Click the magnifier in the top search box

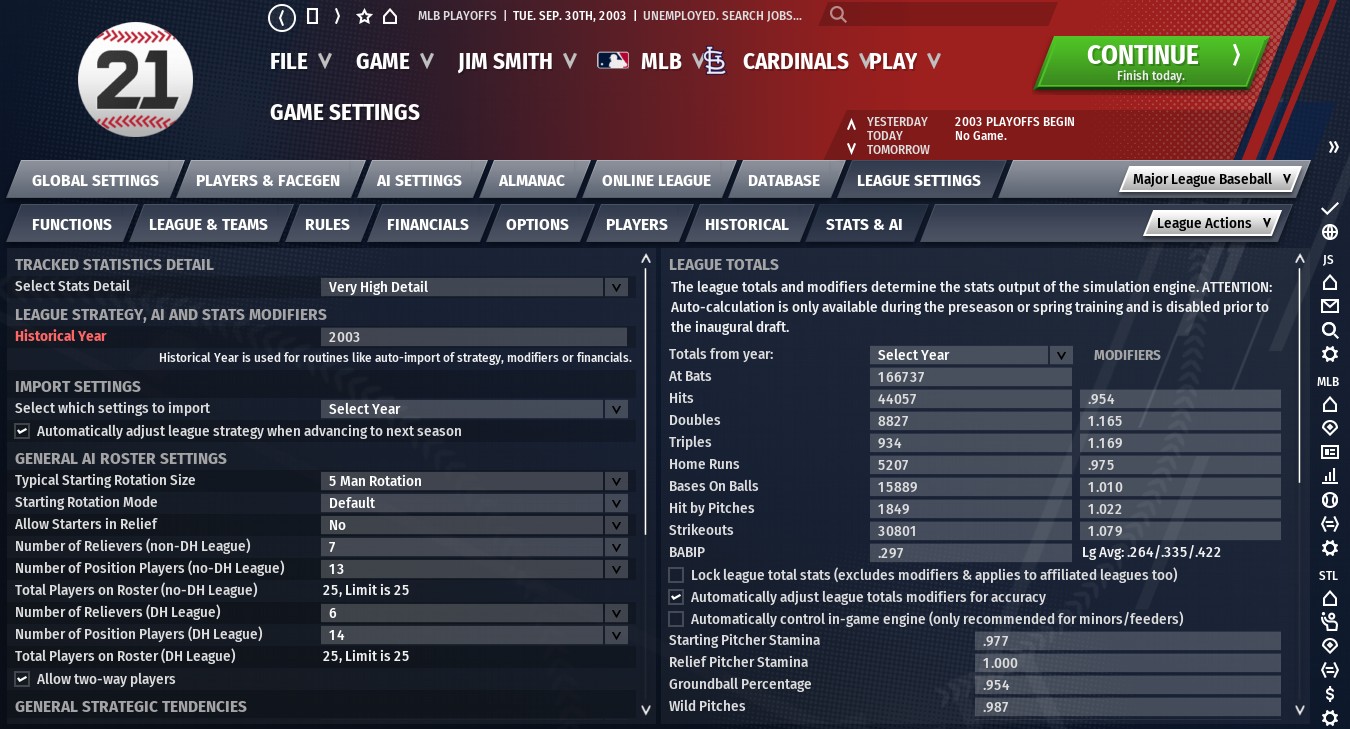click(838, 15)
